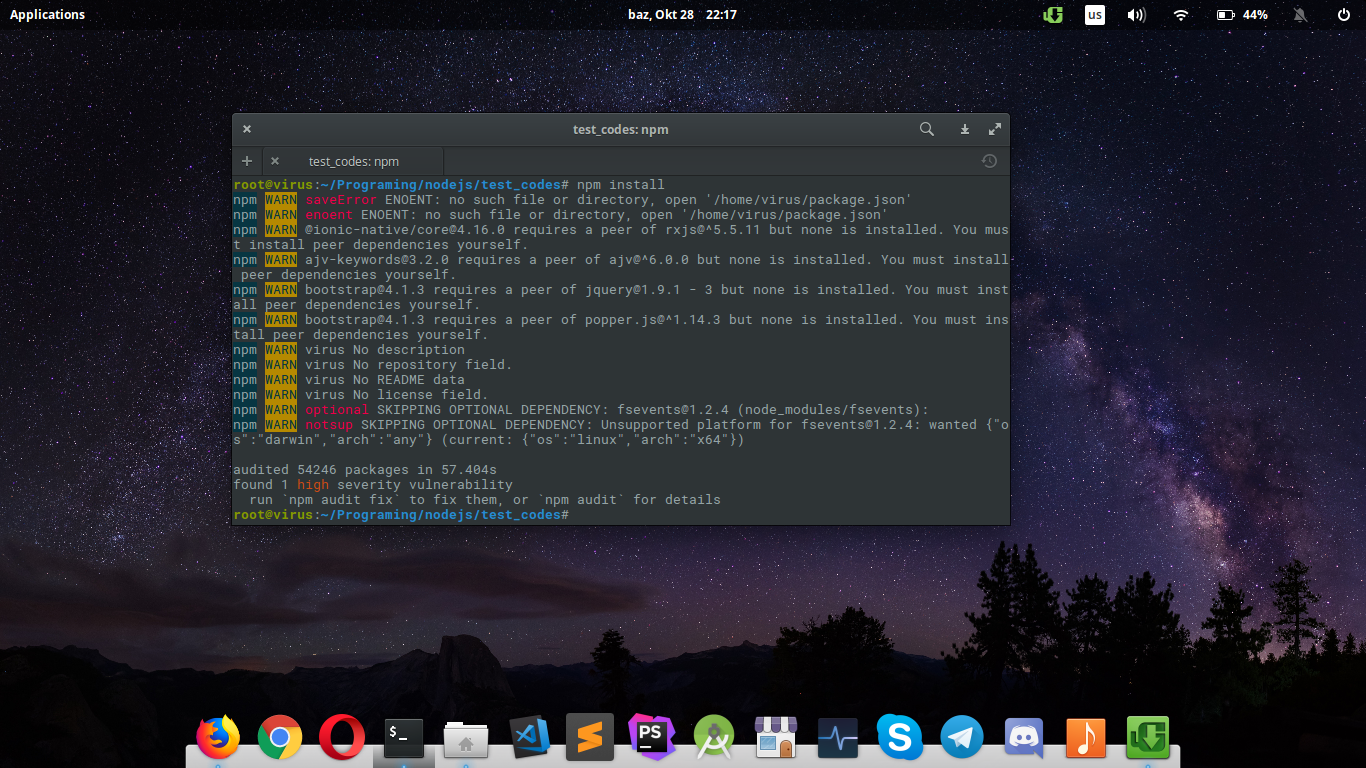Image resolution: width=1366 pixels, height=768 pixels.
Task: Open the Wi-Fi network indicator
Action: [x=1181, y=15]
